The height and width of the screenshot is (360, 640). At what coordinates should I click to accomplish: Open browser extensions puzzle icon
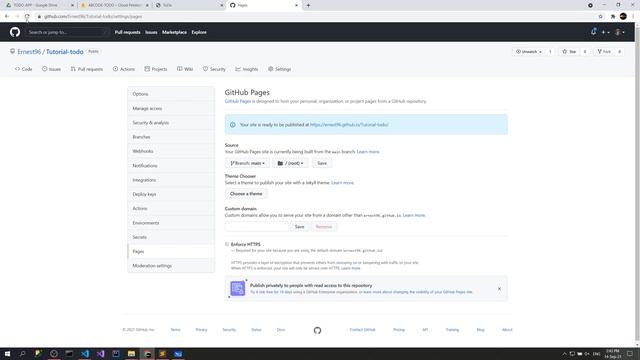click(x=613, y=17)
